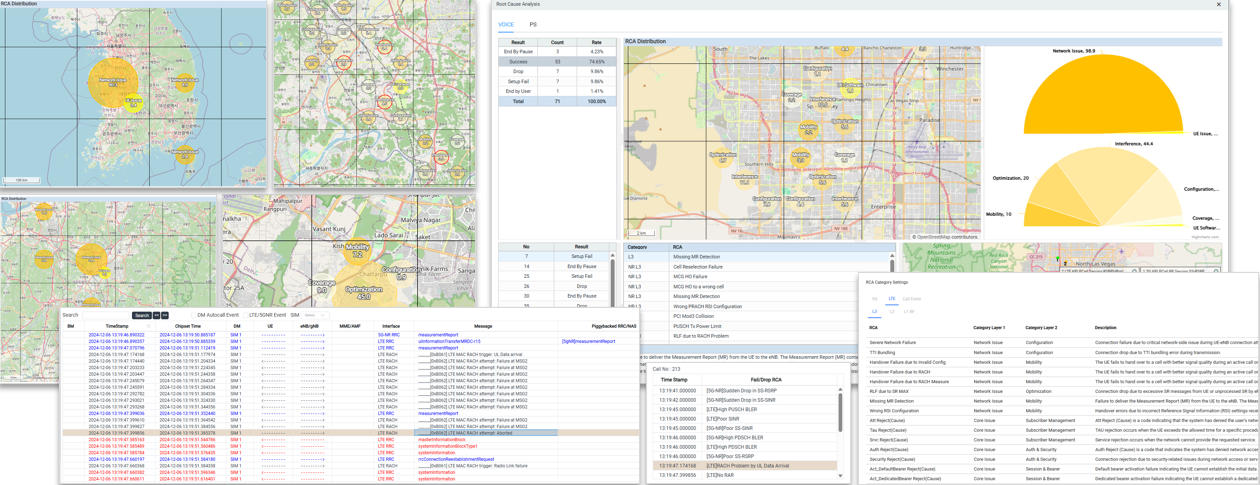This screenshot has width=1260, height=485.
Task: Select the Tau Reject(Cause) settings row
Action: click(x=1062, y=430)
